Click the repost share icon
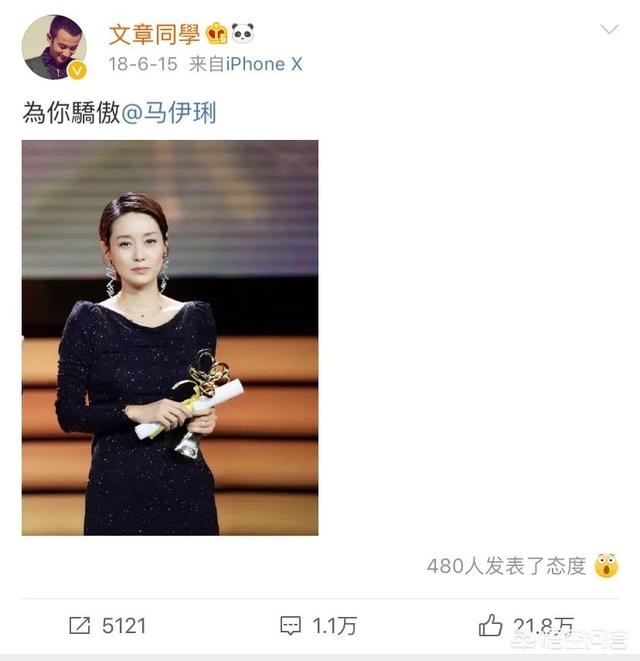 pyautogui.click(x=80, y=625)
